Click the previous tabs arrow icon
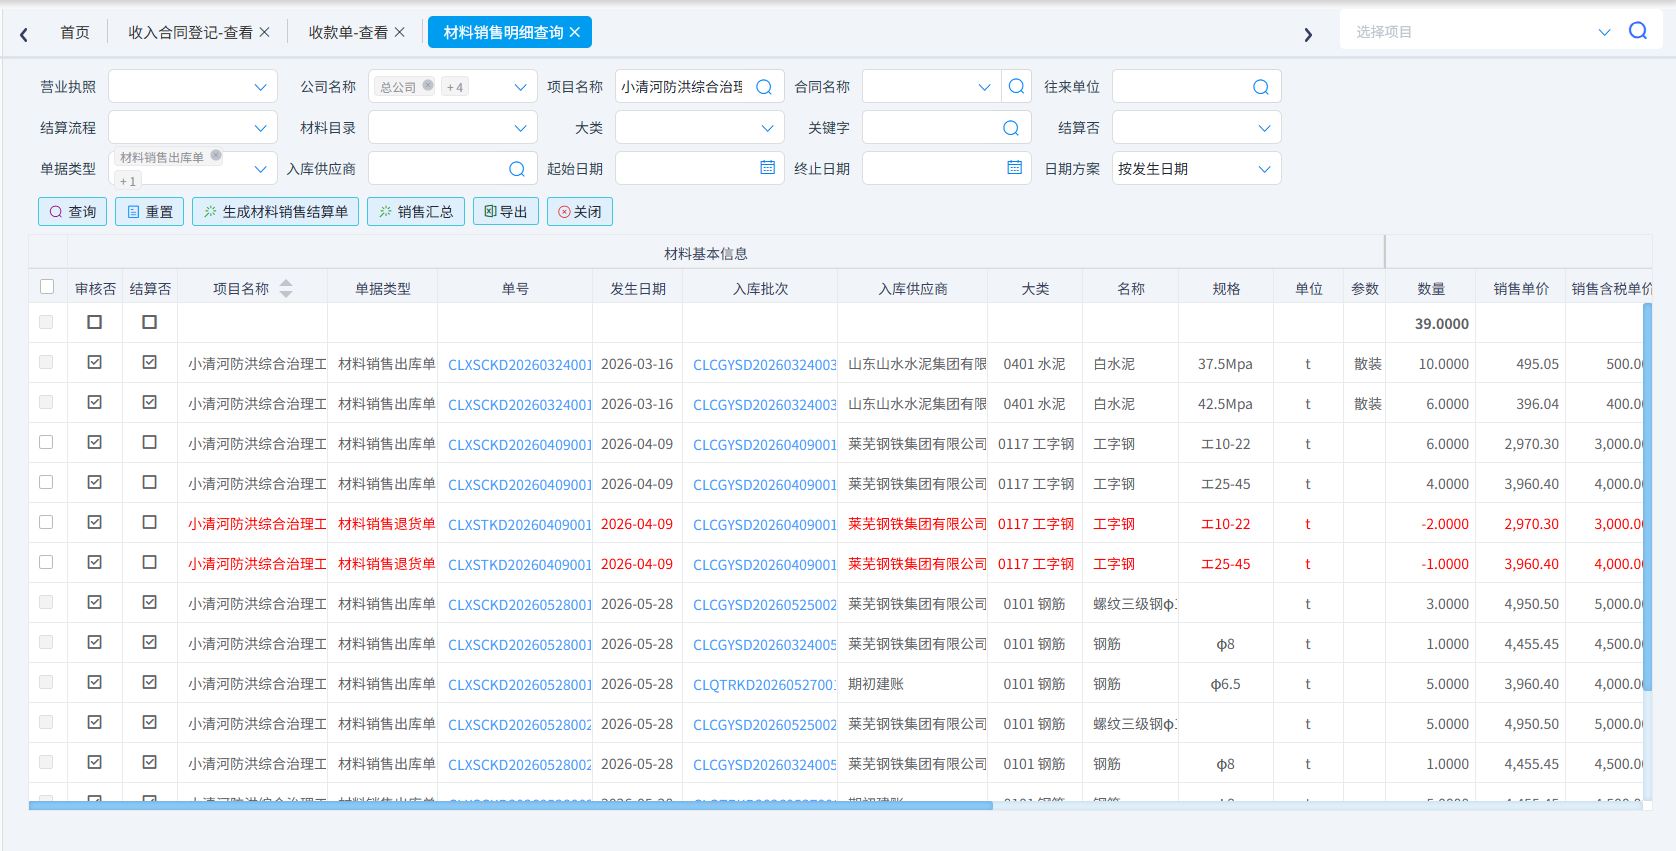 [24, 35]
